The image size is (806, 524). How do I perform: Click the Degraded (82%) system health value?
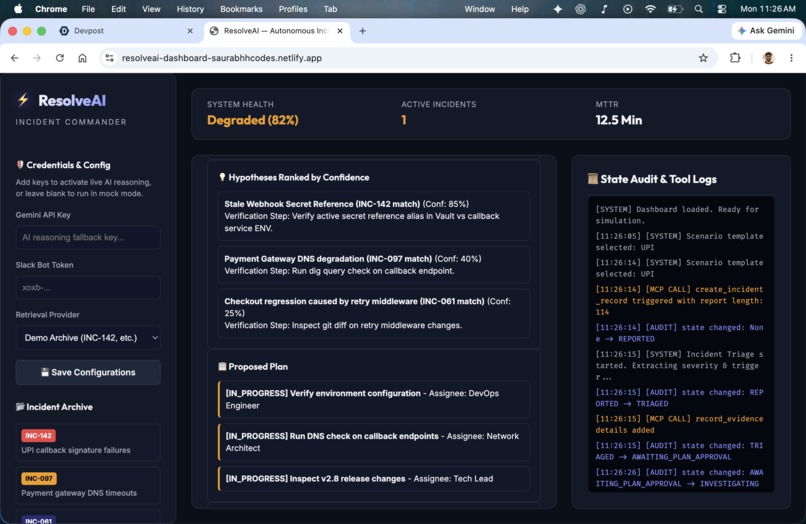click(x=252, y=120)
